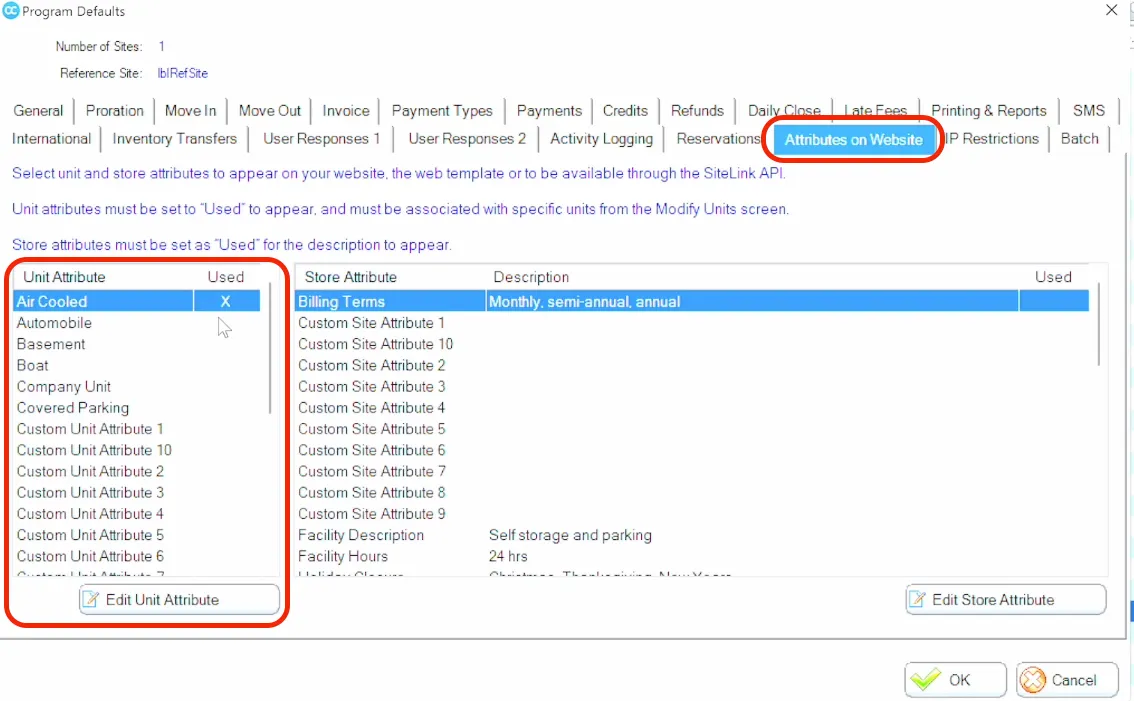Switch to the Batch tab

[1079, 139]
